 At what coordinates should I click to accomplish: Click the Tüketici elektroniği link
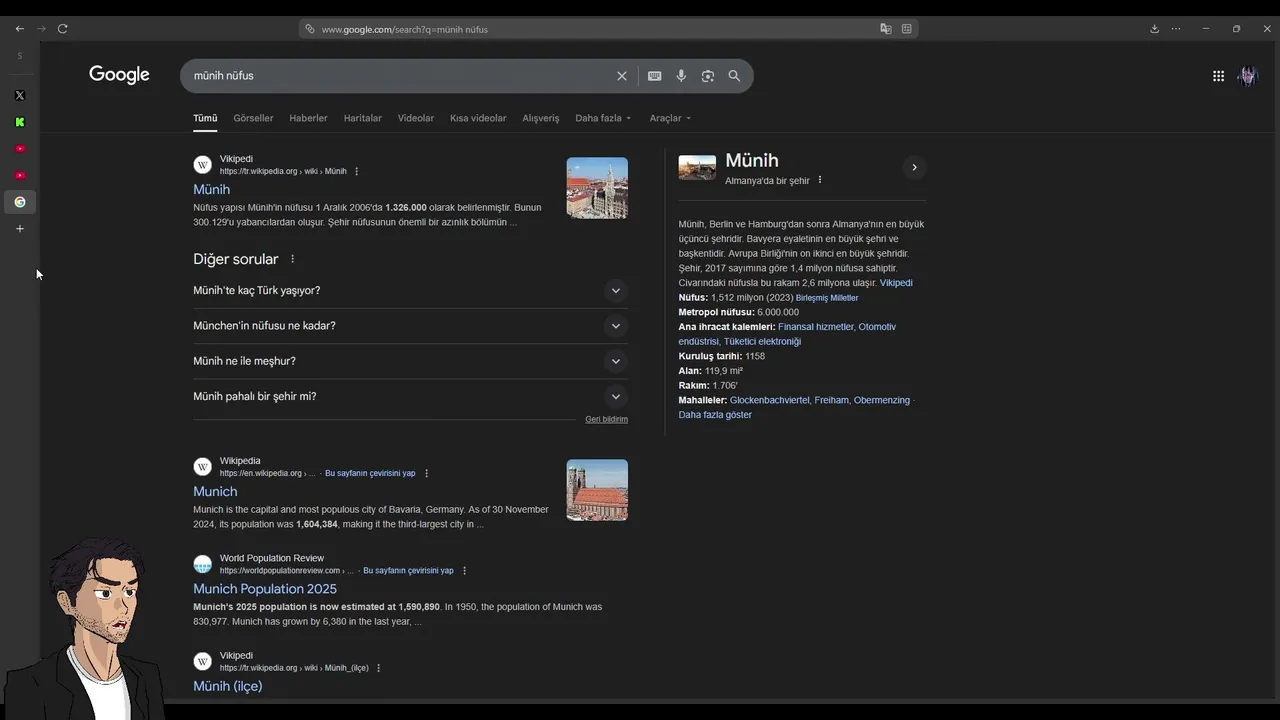click(x=762, y=342)
